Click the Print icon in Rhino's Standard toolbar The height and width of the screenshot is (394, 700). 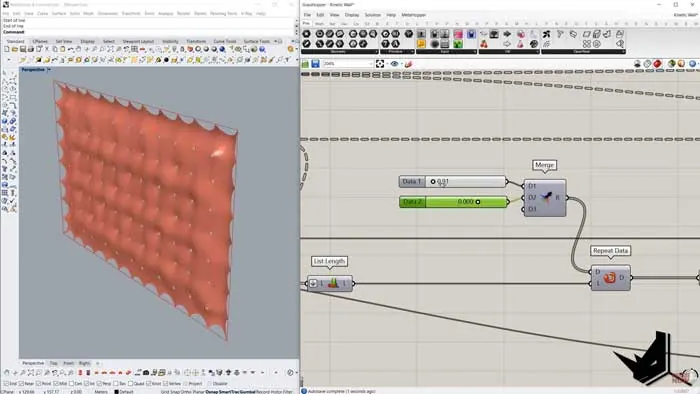30,49
